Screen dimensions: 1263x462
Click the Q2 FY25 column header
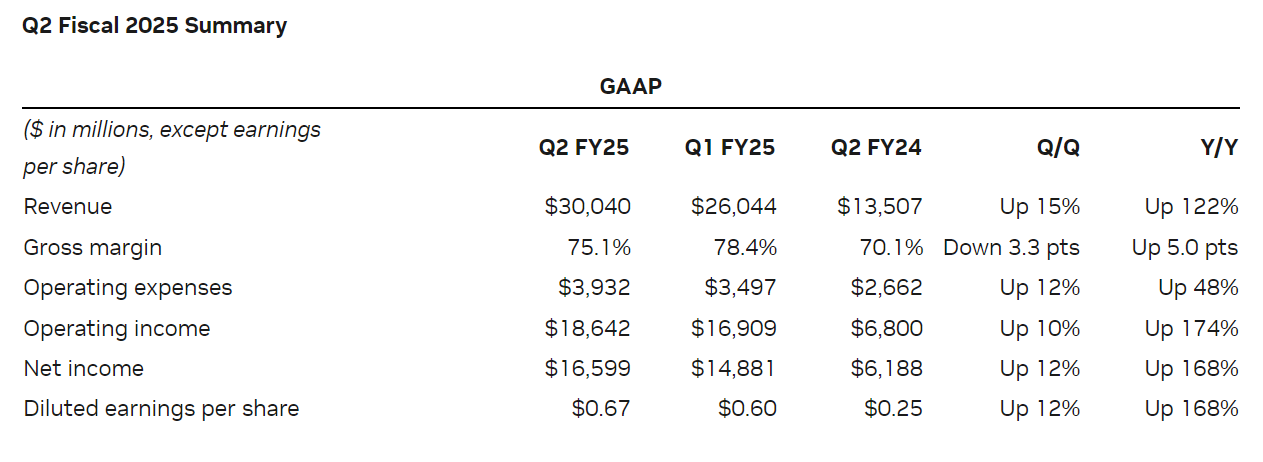pos(584,148)
